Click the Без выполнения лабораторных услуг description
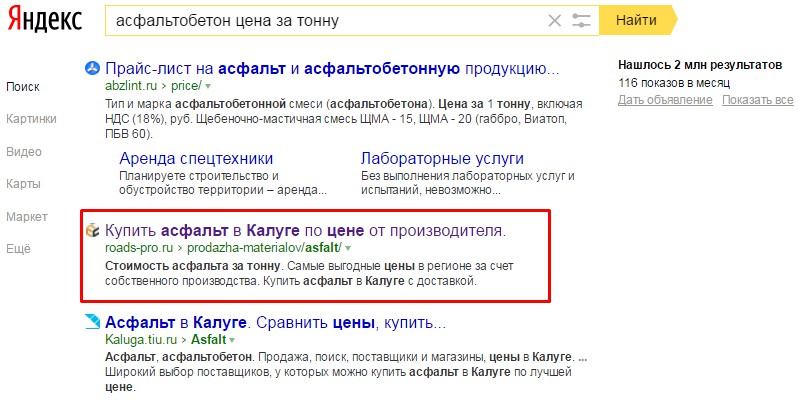Screen dimensions: 799x405 tap(468, 183)
